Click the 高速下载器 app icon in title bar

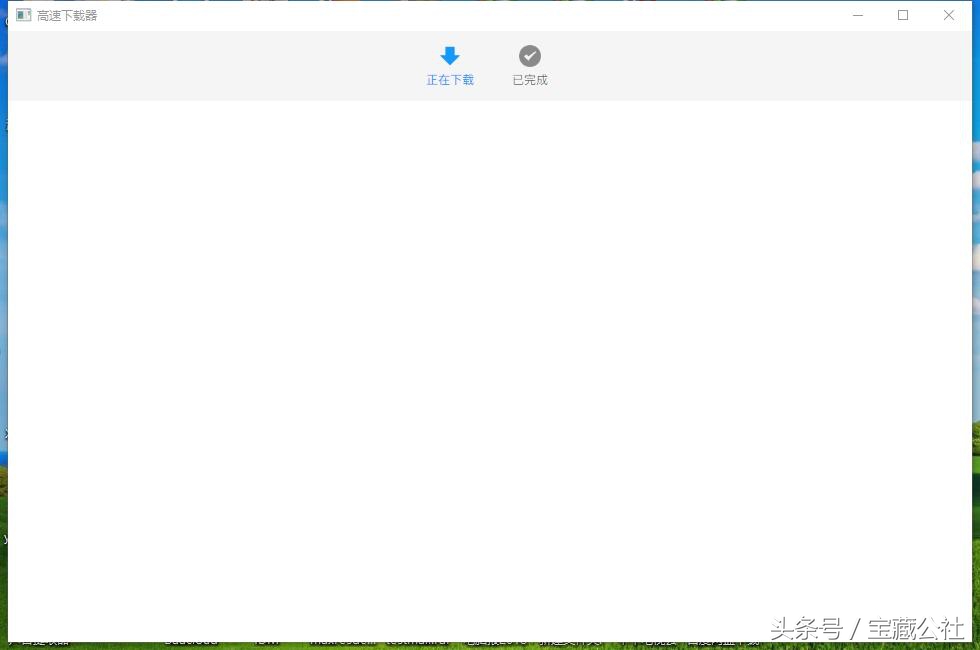23,15
